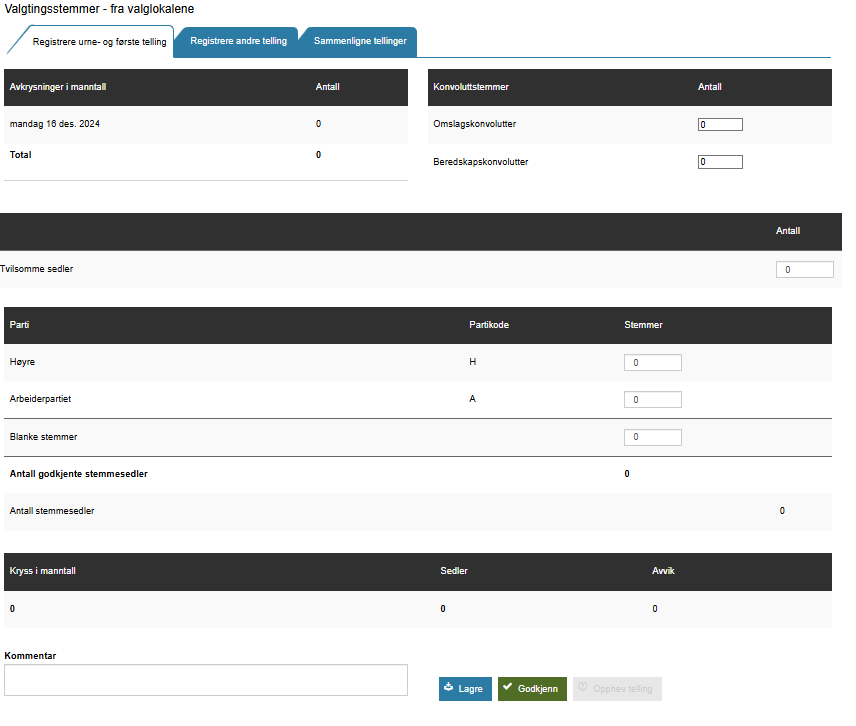Click the Valgtingsstemmer page heading
The height and width of the screenshot is (726, 856).
click(x=99, y=9)
